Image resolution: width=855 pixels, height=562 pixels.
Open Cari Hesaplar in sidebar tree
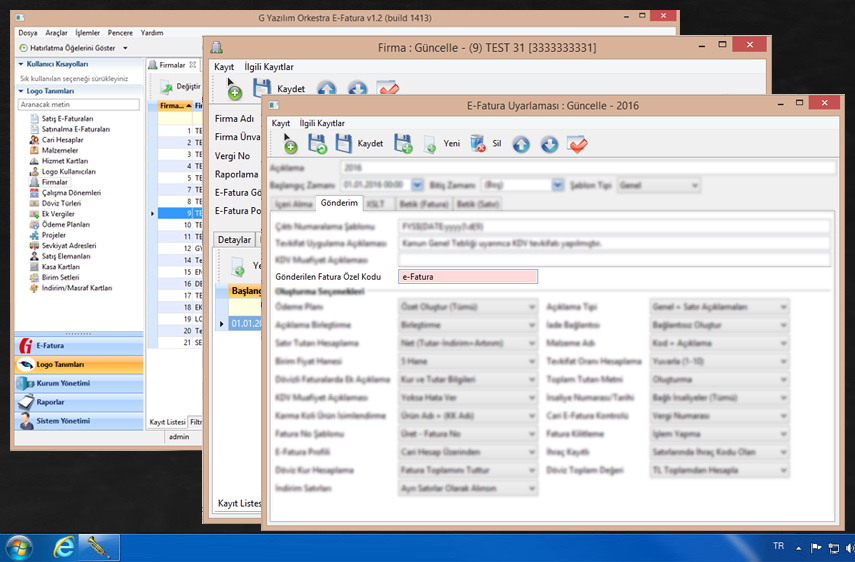62,140
